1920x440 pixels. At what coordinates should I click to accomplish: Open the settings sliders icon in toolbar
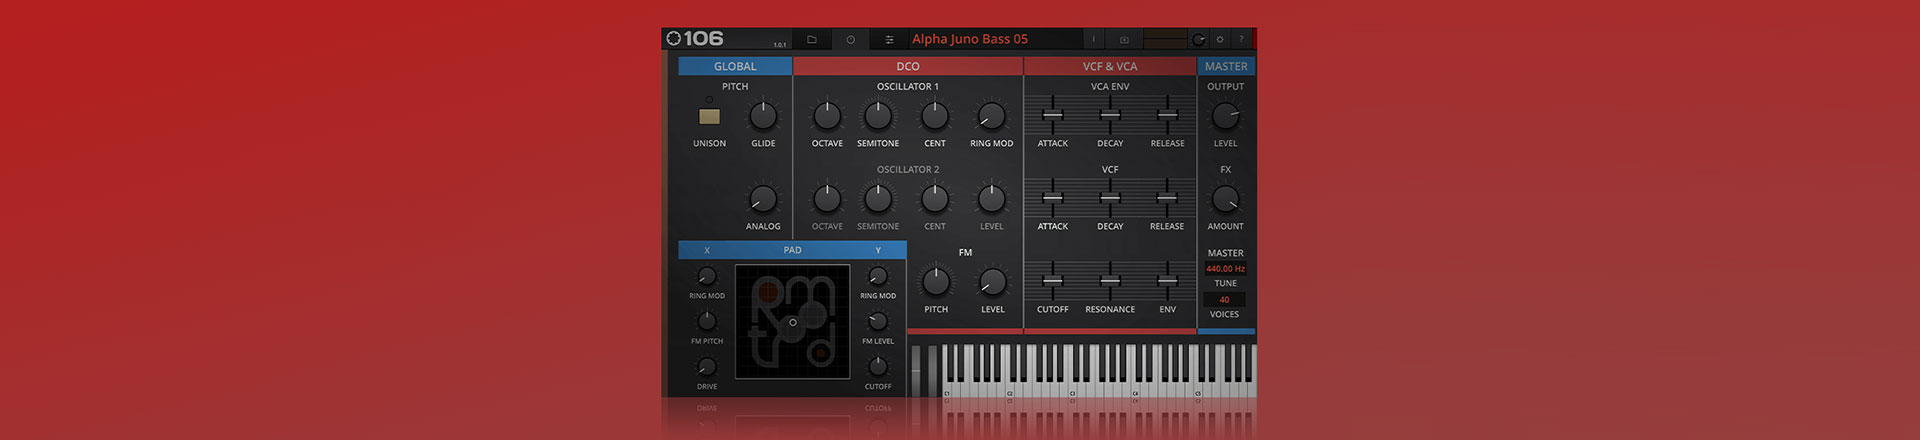(x=888, y=39)
